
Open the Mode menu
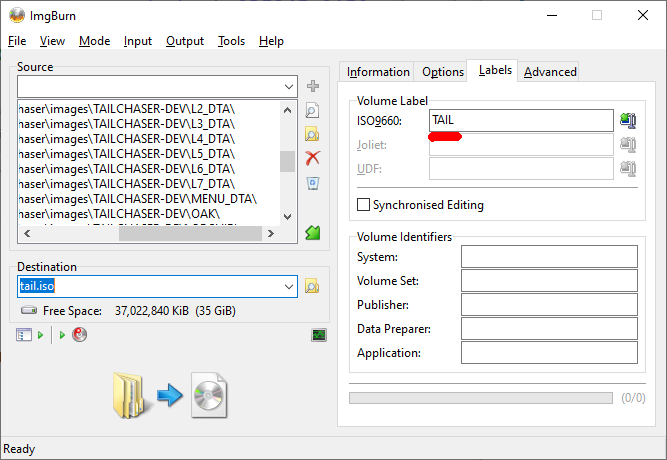95,41
